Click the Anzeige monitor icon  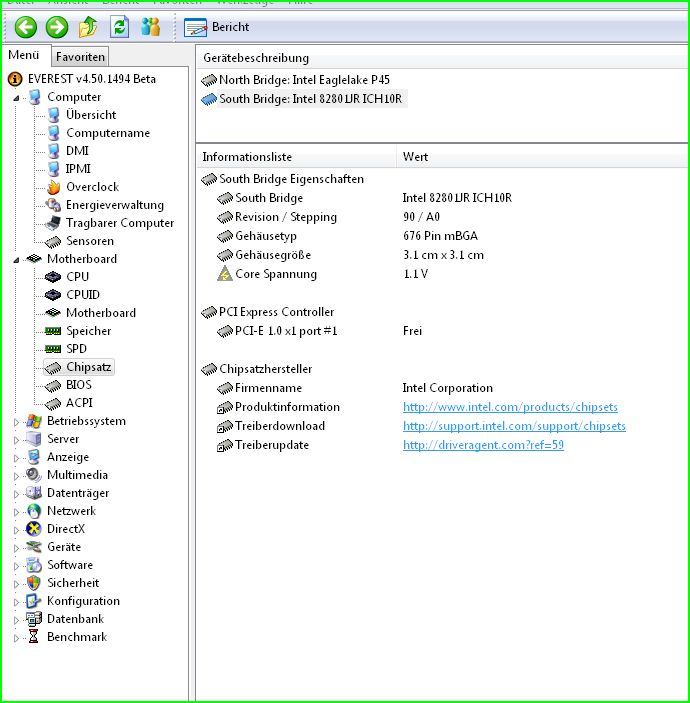click(34, 457)
